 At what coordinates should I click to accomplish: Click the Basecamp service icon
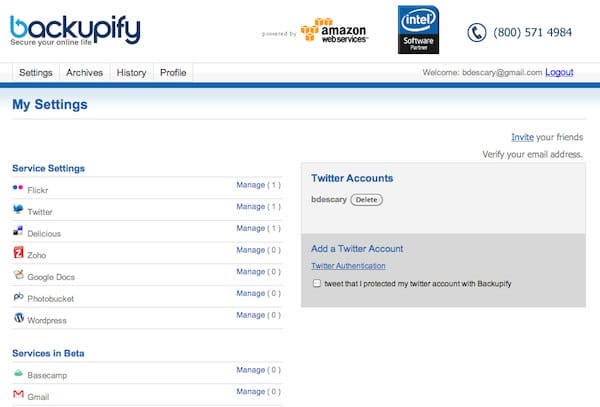pyautogui.click(x=18, y=373)
